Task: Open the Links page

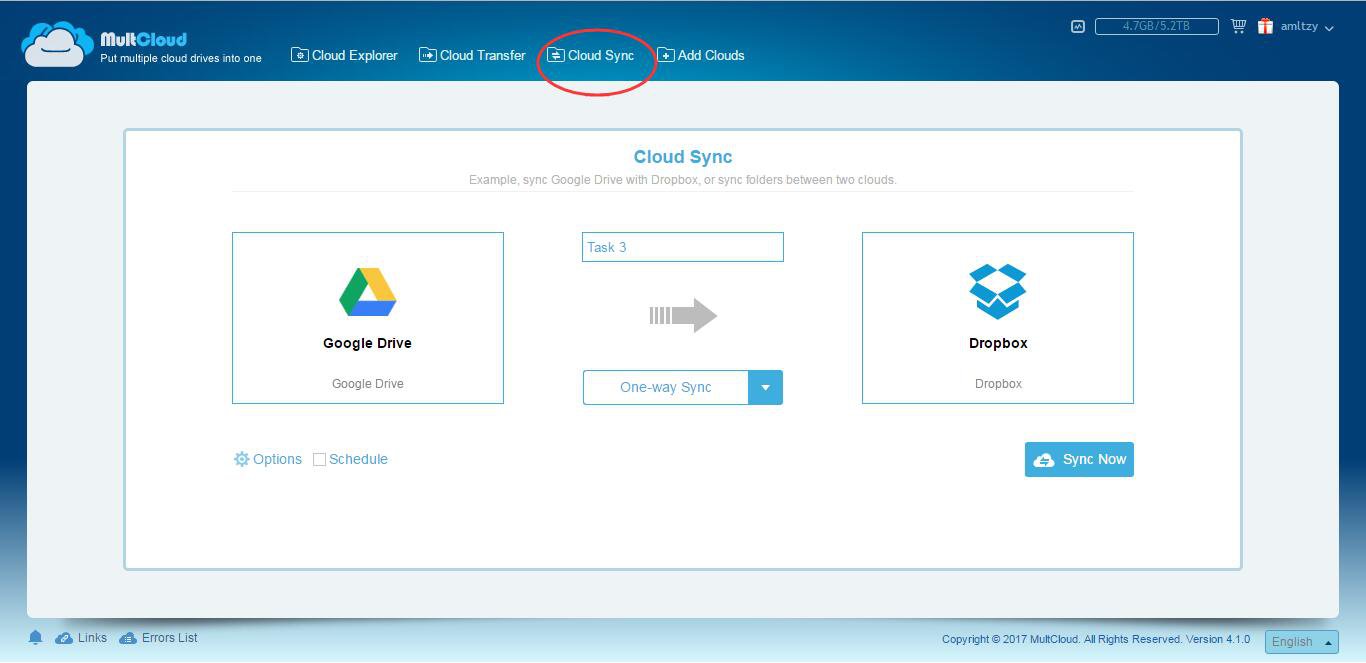Action: click(82, 638)
